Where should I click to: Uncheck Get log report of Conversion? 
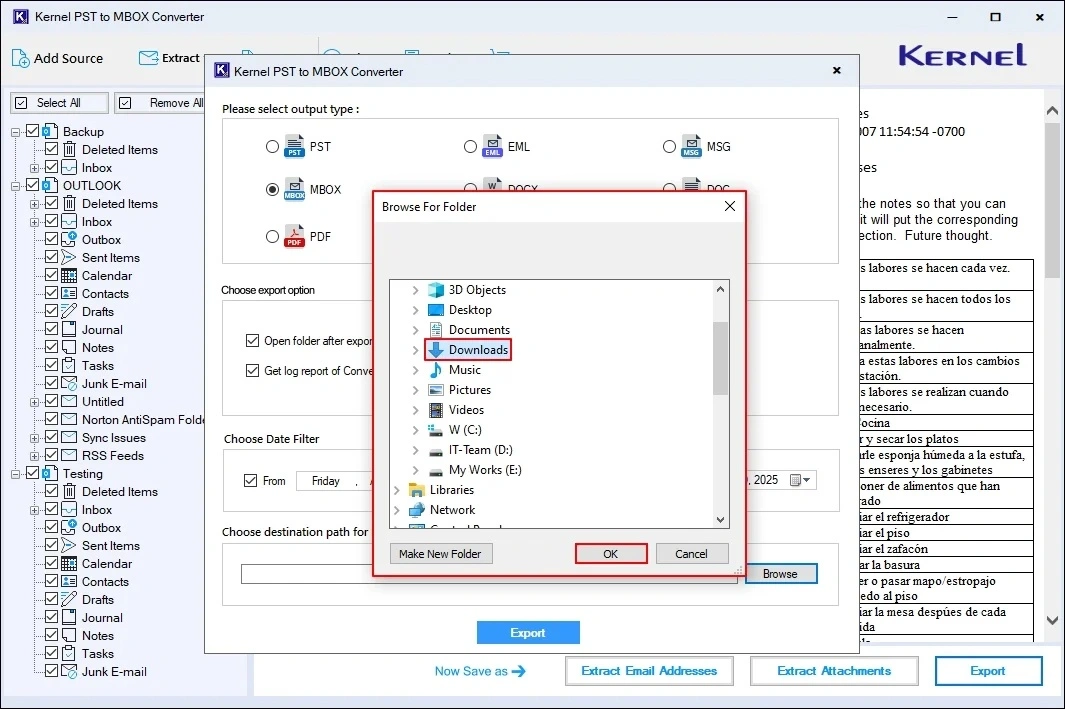click(x=253, y=371)
